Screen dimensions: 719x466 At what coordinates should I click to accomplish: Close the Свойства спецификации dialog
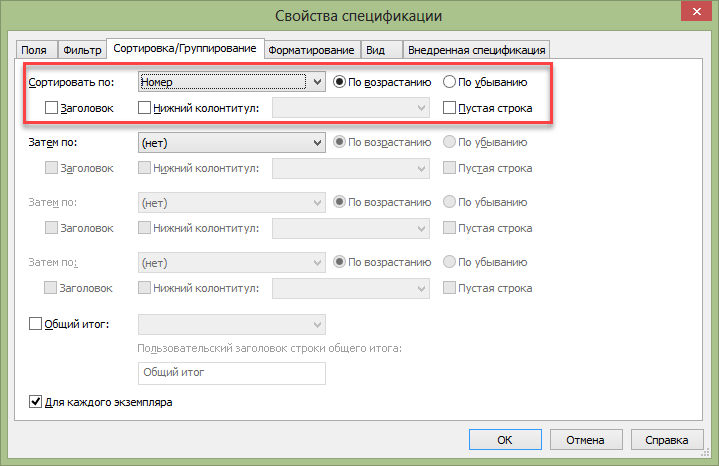pos(696,11)
